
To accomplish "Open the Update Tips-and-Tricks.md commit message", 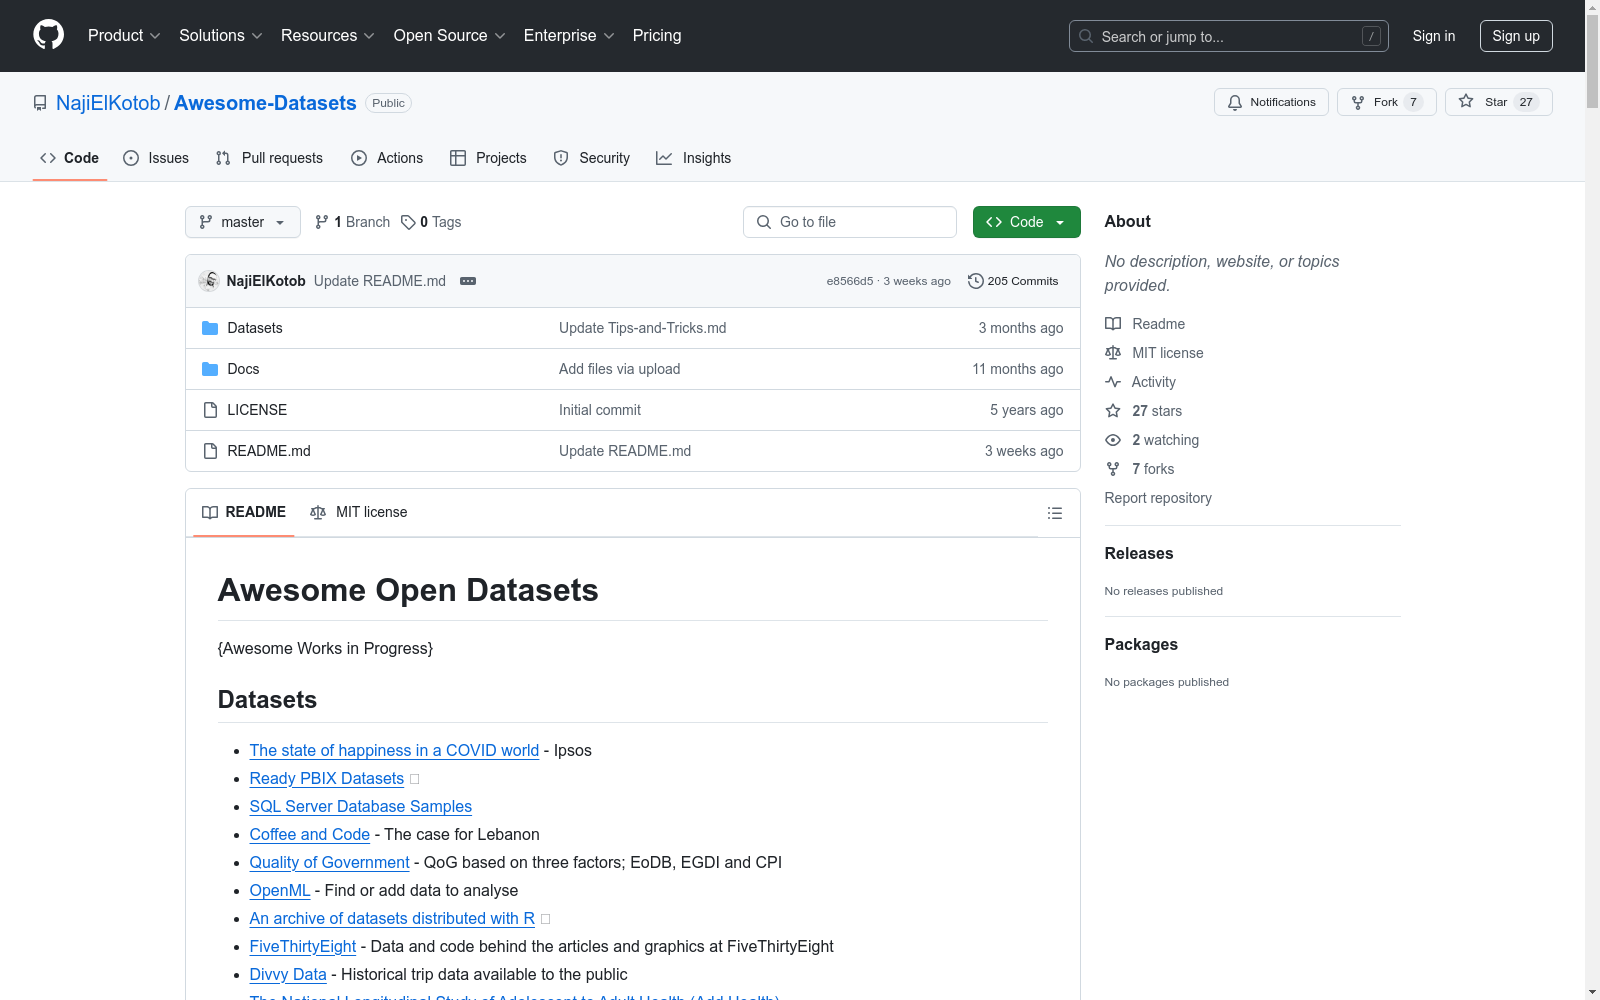I will 643,328.
